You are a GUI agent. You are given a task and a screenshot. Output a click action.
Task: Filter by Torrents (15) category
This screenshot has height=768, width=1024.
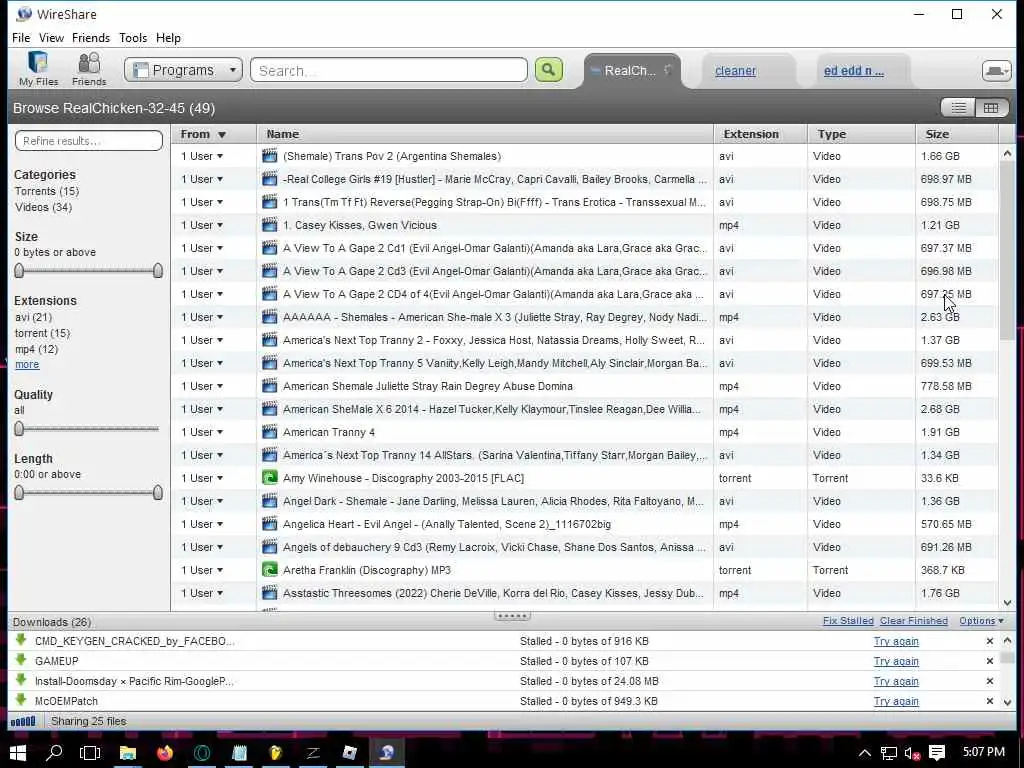pyautogui.click(x=47, y=191)
